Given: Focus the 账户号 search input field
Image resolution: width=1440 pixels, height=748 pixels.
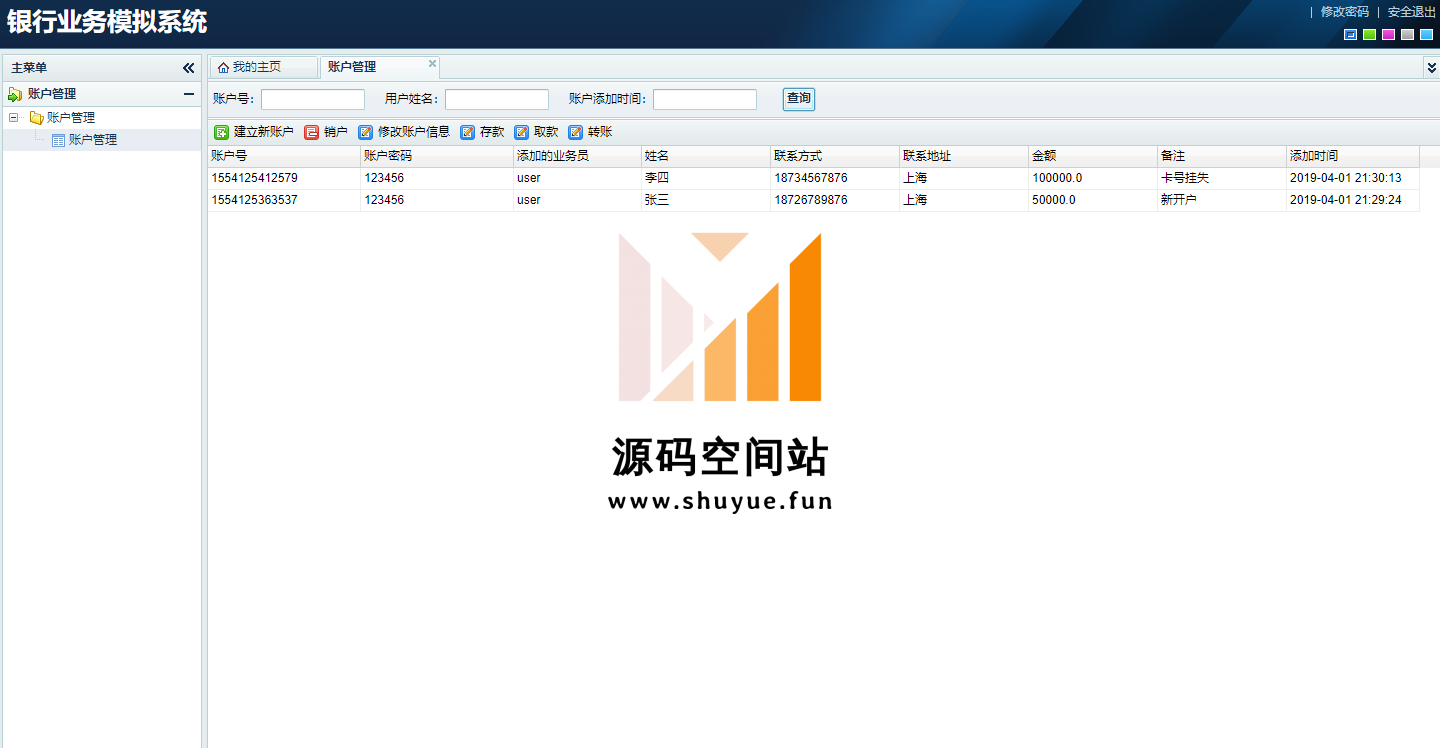Looking at the screenshot, I should coord(313,99).
